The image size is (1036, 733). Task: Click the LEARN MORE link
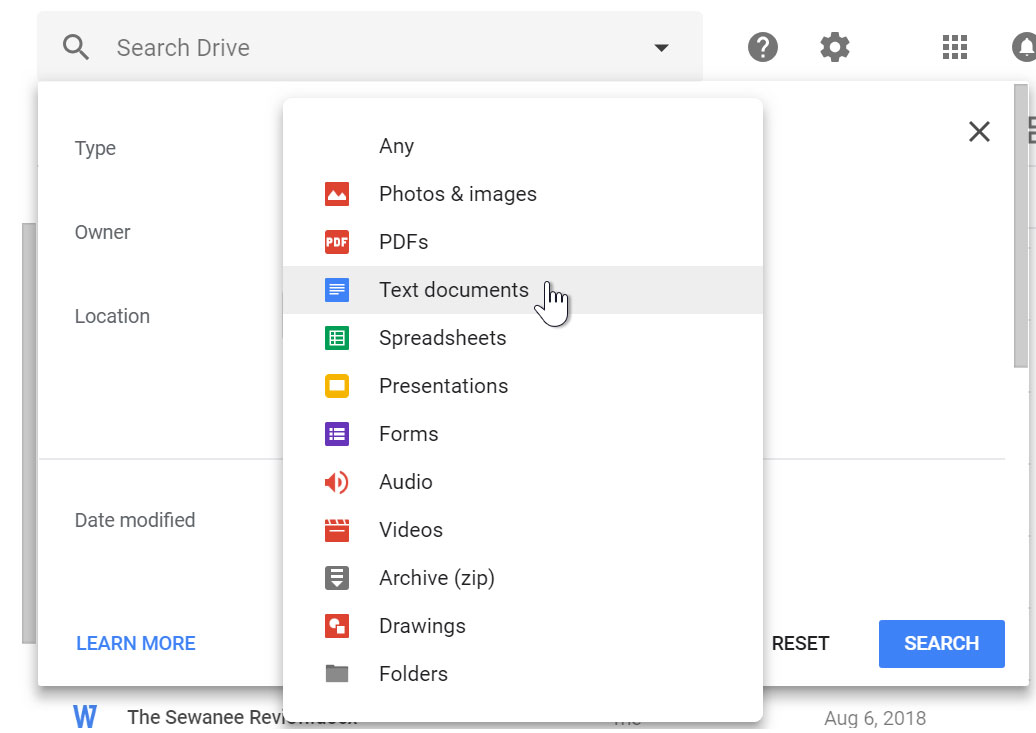[135, 643]
